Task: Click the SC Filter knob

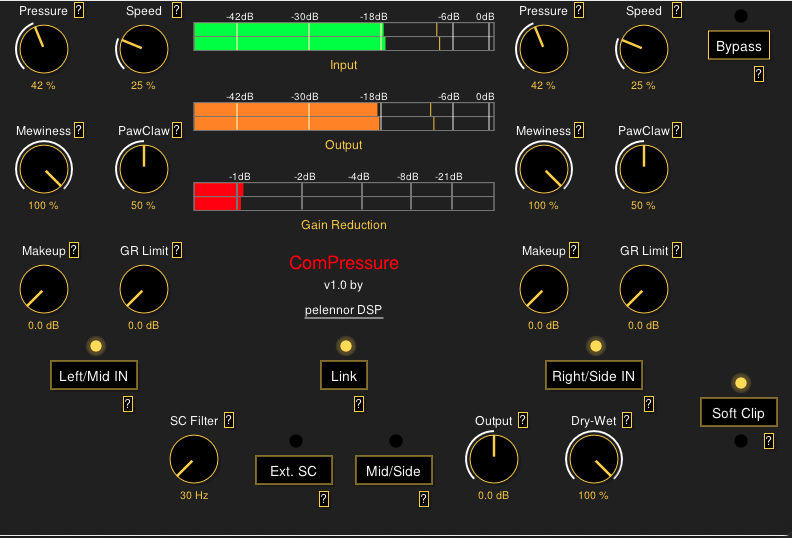Action: [x=193, y=461]
